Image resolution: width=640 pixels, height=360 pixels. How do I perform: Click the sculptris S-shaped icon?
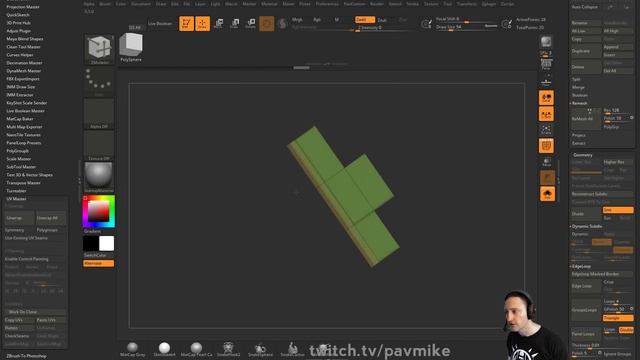282,24
